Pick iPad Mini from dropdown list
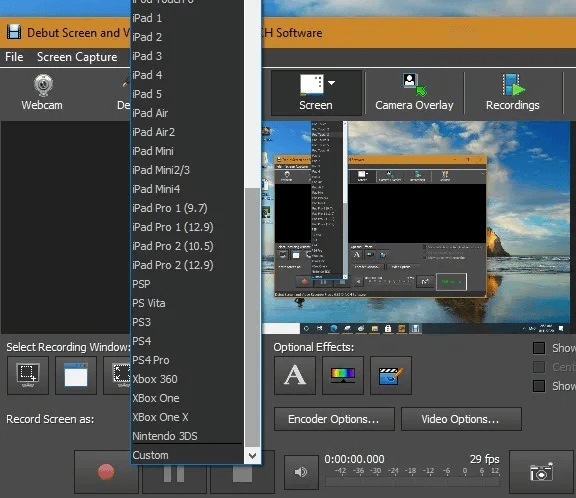 (x=187, y=151)
